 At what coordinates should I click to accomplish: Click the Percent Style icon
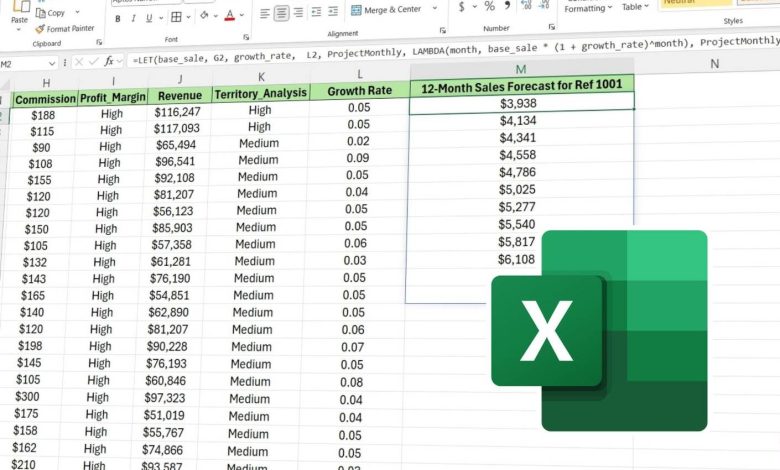[487, 11]
